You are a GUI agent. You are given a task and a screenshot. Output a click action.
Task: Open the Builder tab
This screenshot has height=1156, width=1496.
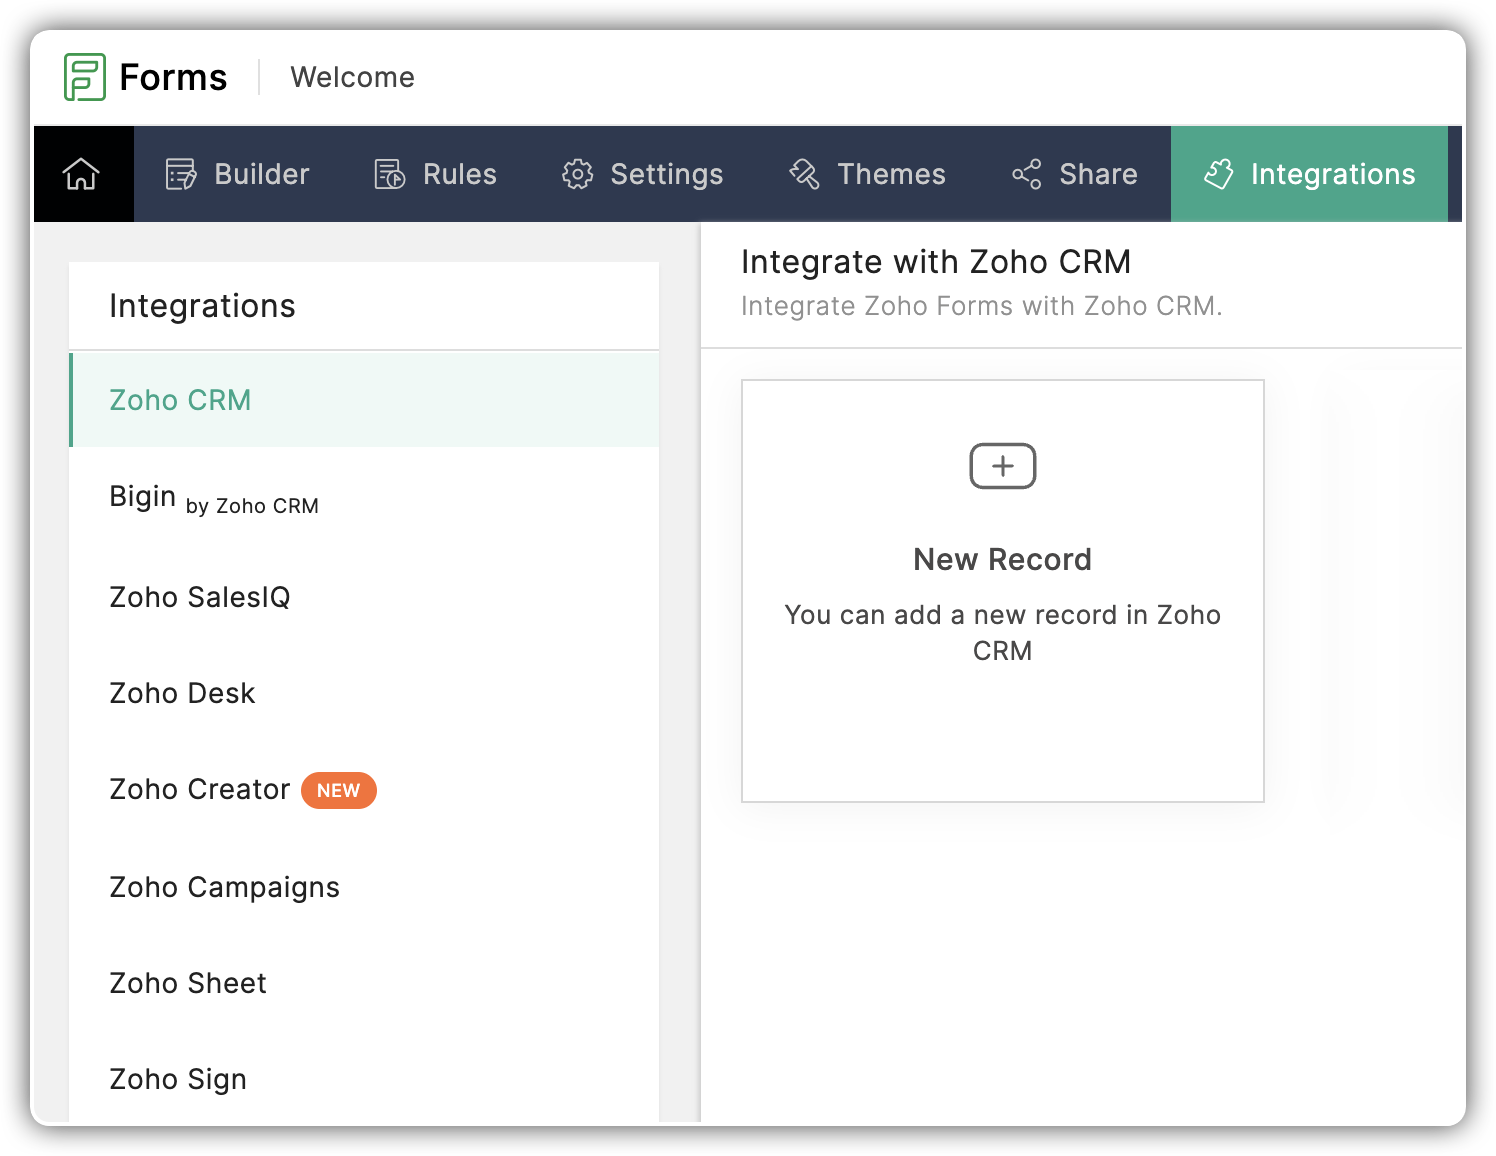point(261,174)
